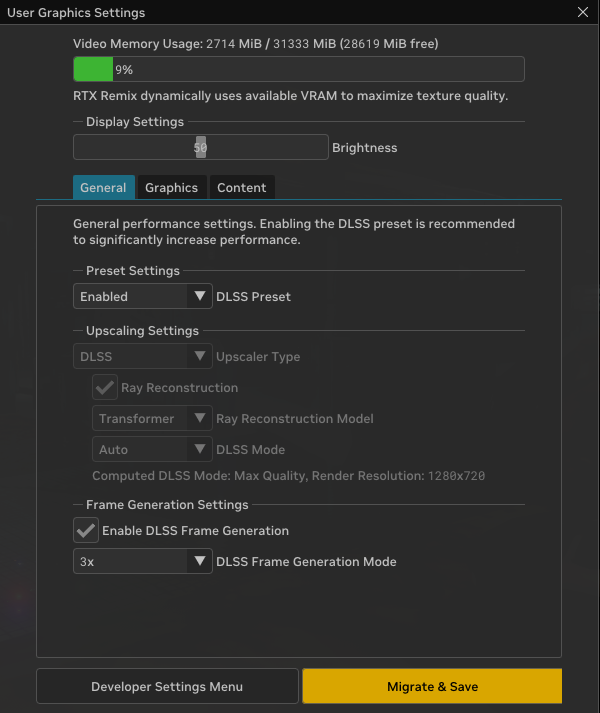Viewport: 600px width, 713px height.
Task: Click the RTX Remix VRAM description text
Action: (x=291, y=96)
